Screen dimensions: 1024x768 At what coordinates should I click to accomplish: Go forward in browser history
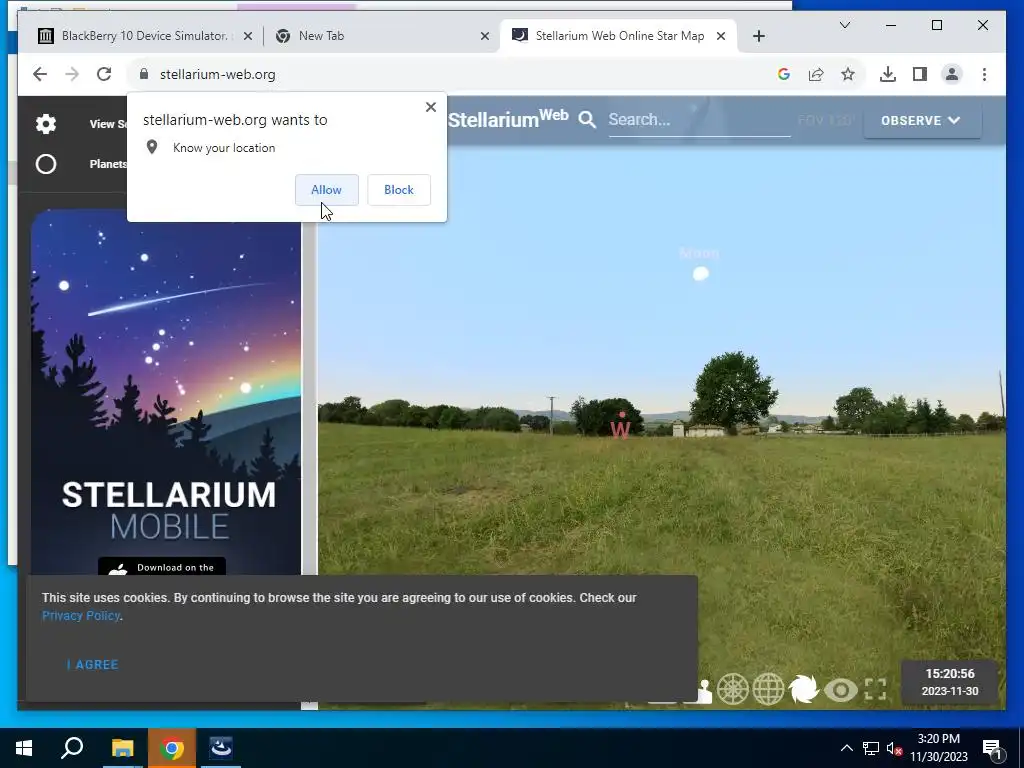pos(72,74)
